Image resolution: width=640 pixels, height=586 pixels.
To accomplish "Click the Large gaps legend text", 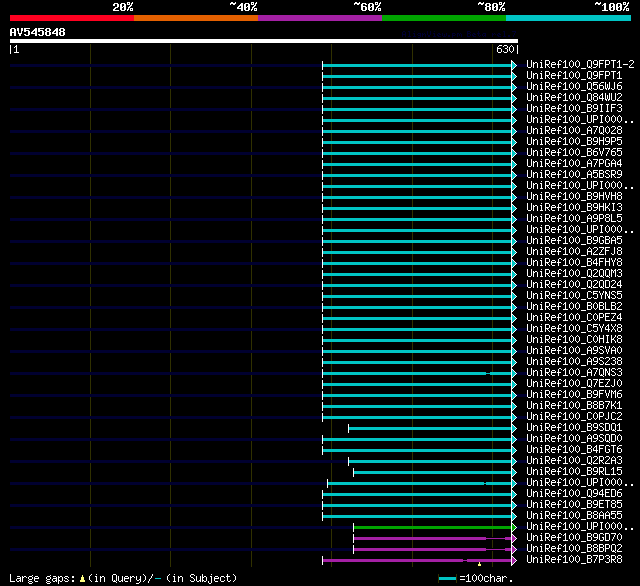I will click(123, 578).
